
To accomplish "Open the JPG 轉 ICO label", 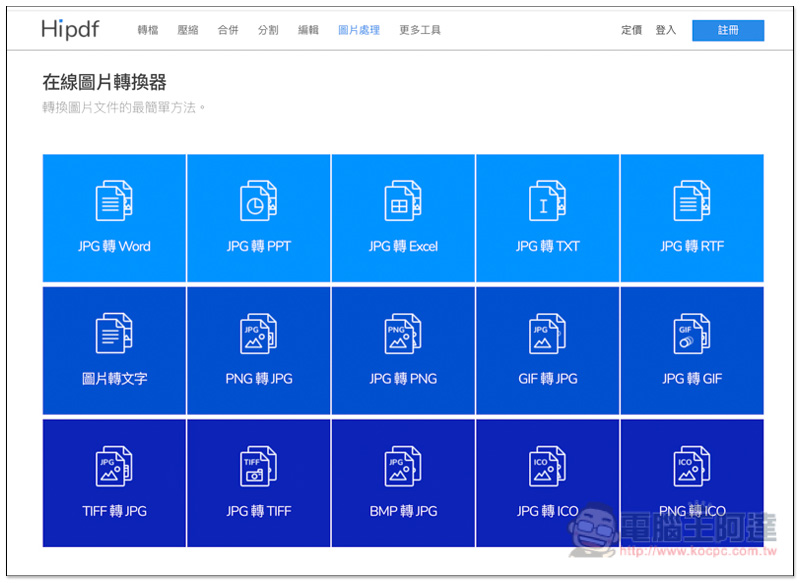I will pos(547,511).
